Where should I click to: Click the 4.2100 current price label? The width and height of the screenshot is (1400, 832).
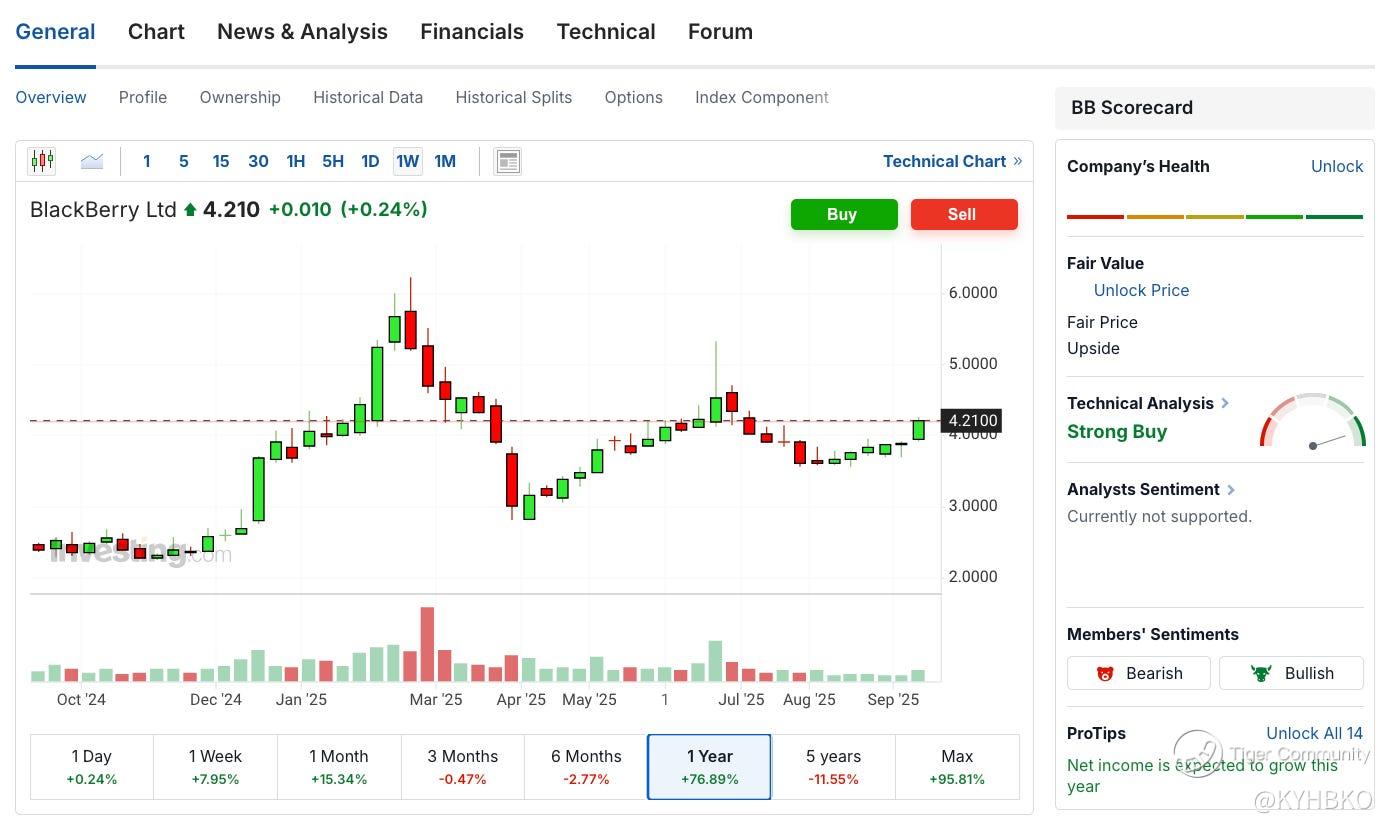971,421
